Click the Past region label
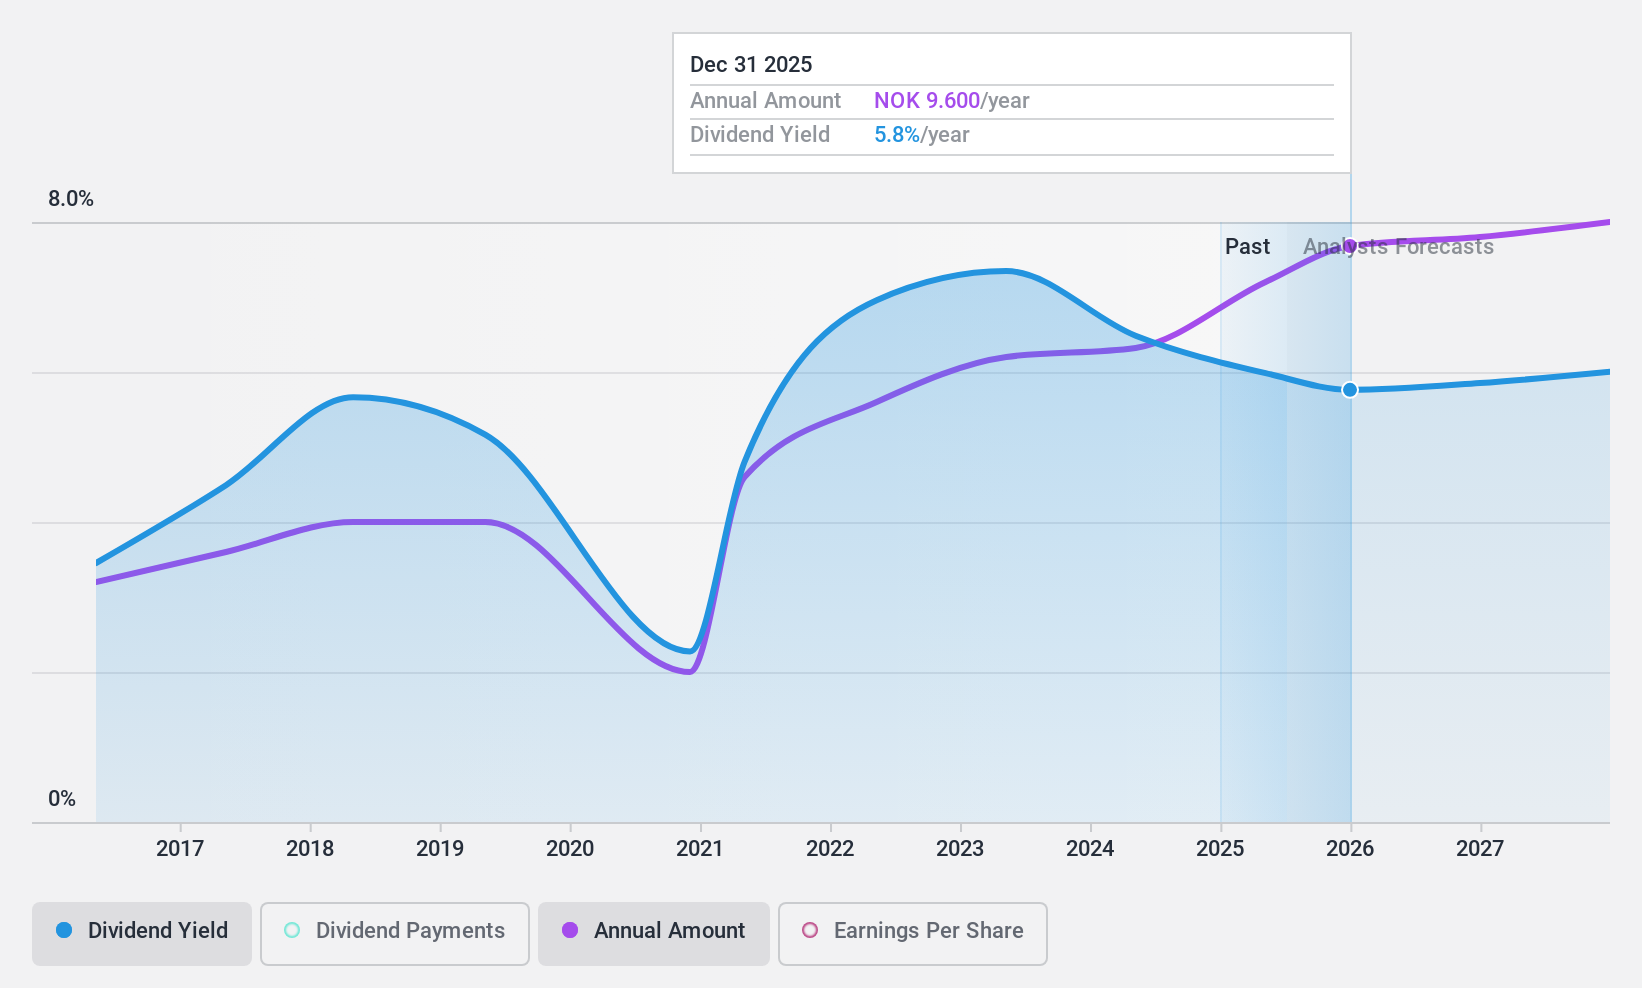Screen dimensions: 1642x988 point(1248,247)
